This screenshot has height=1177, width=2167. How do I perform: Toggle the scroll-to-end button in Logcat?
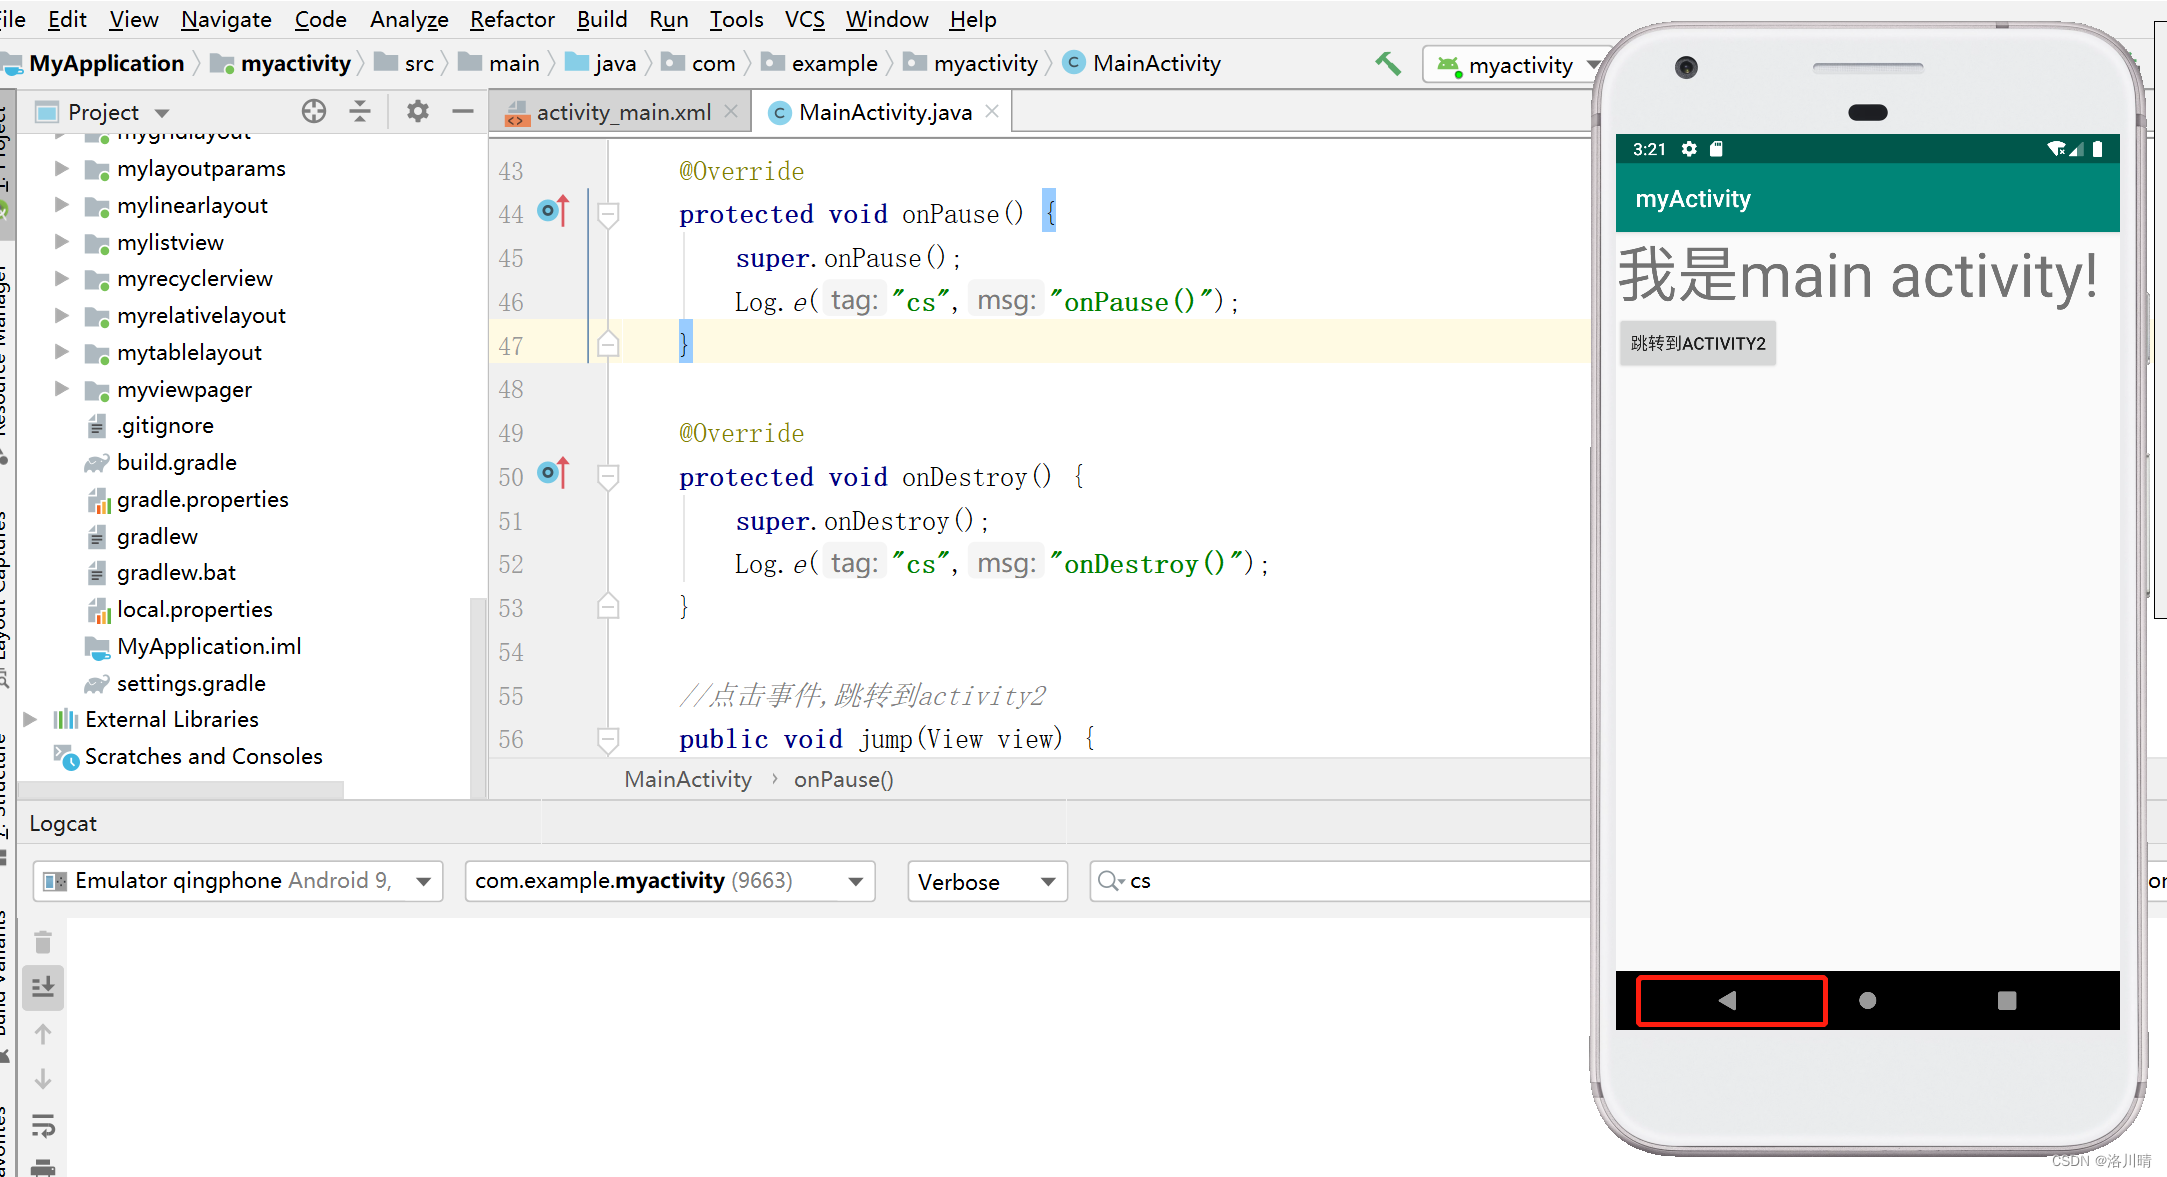click(x=43, y=987)
